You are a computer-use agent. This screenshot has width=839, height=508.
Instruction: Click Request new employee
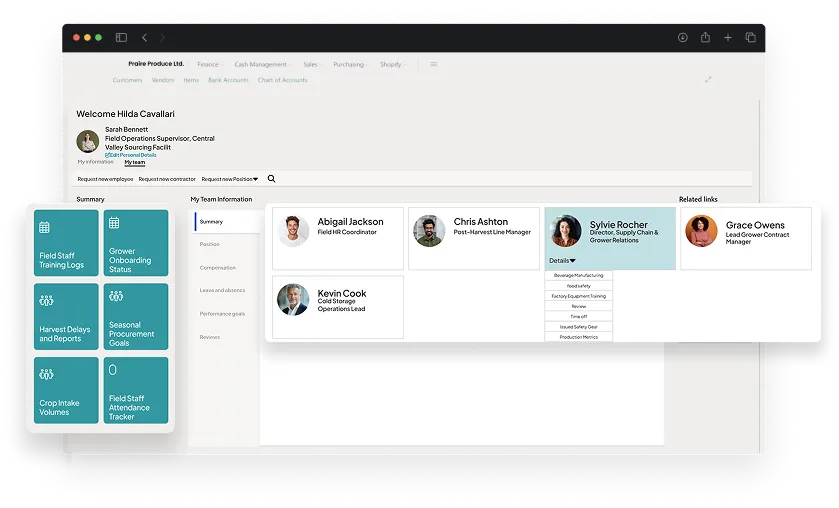[x=105, y=179]
